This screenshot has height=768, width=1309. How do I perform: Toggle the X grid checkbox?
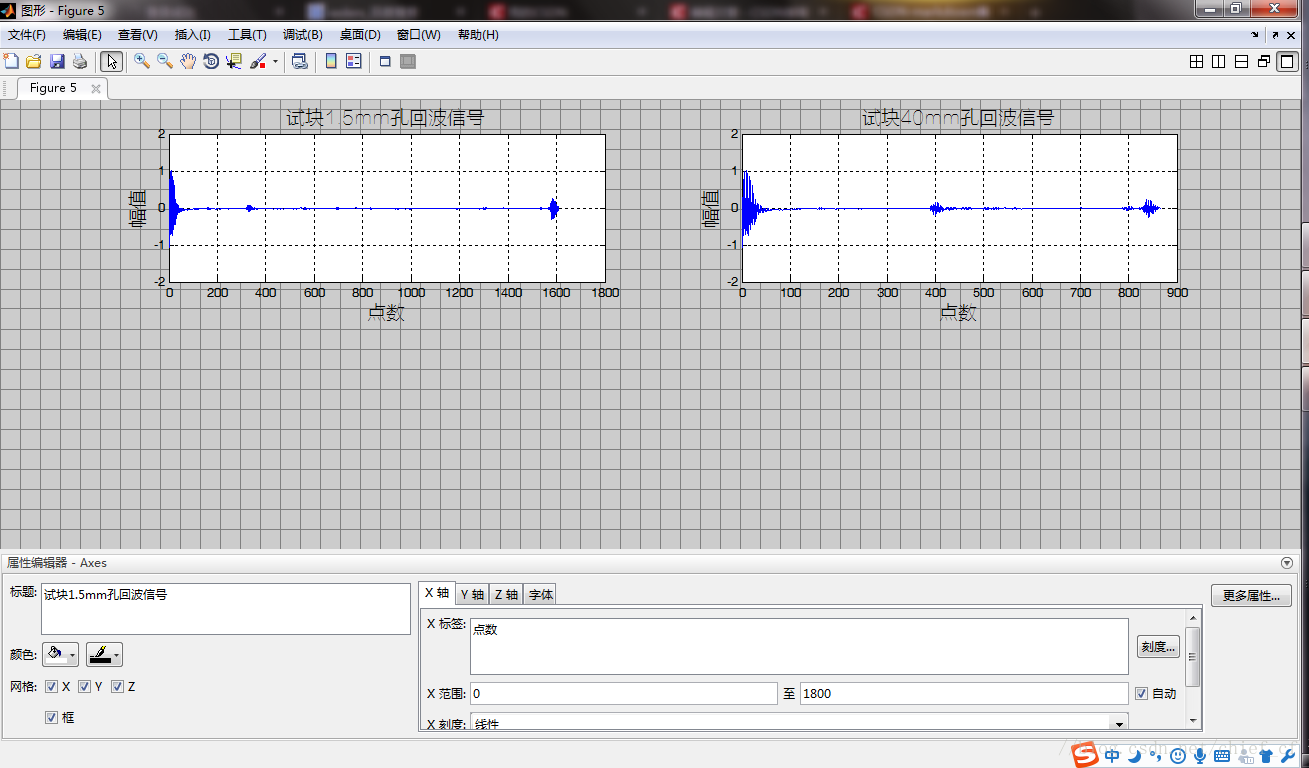pos(51,687)
